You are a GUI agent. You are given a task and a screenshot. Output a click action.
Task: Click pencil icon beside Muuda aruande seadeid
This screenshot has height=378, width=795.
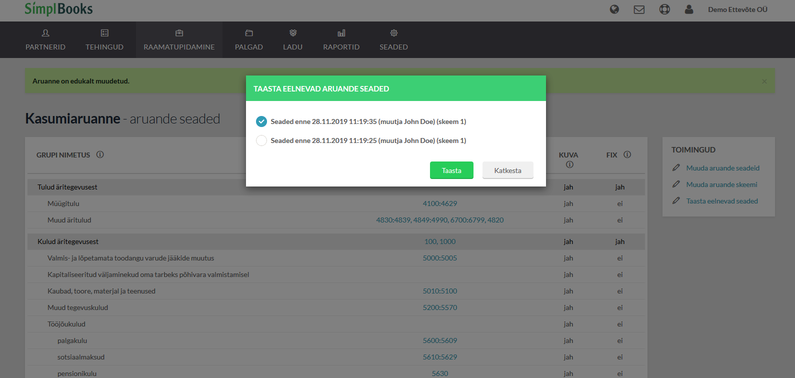click(675, 168)
